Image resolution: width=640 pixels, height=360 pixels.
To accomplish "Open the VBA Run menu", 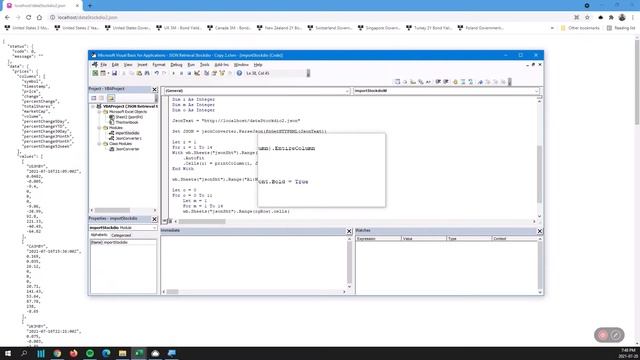I will point(191,64).
